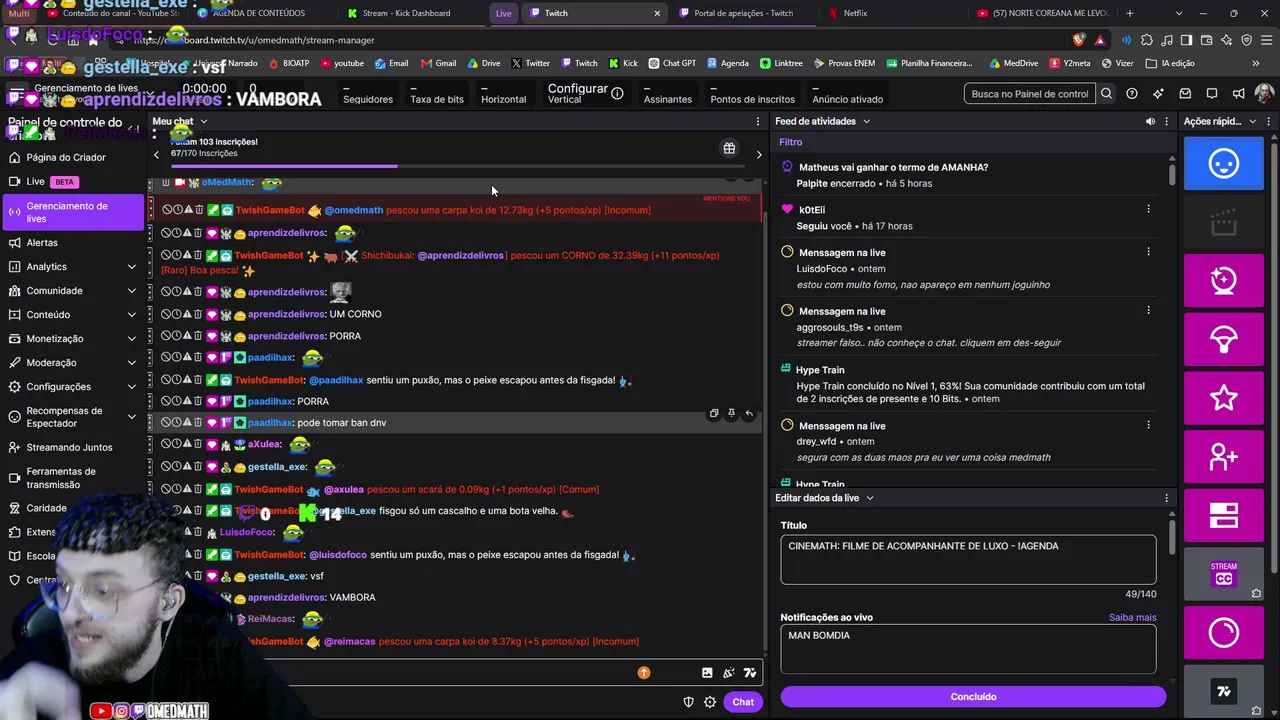Open the gift subscriptions icon in chat header
Viewport: 1280px width, 720px height.
[x=729, y=149]
